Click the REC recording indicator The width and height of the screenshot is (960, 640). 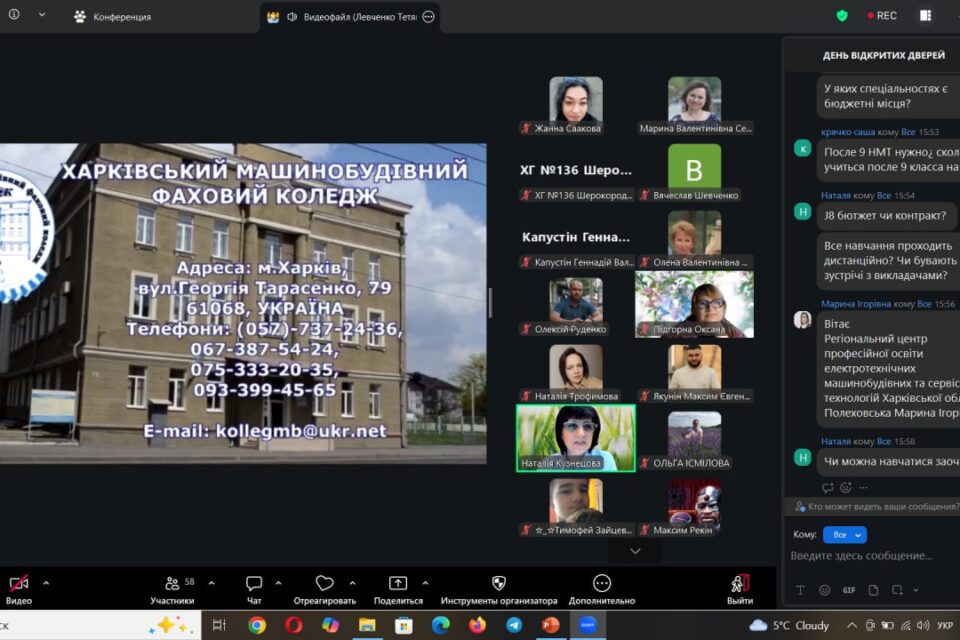[x=882, y=16]
